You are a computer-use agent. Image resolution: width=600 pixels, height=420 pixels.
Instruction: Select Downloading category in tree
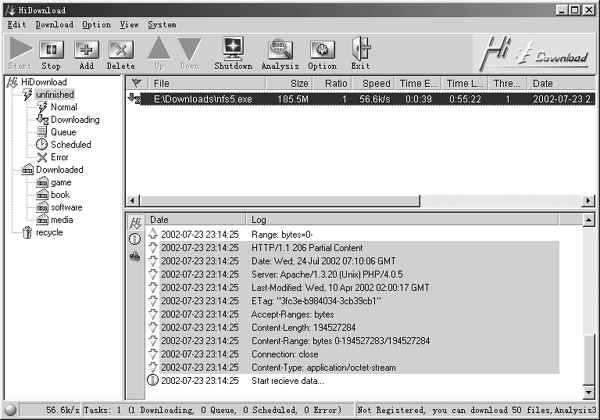(75, 119)
